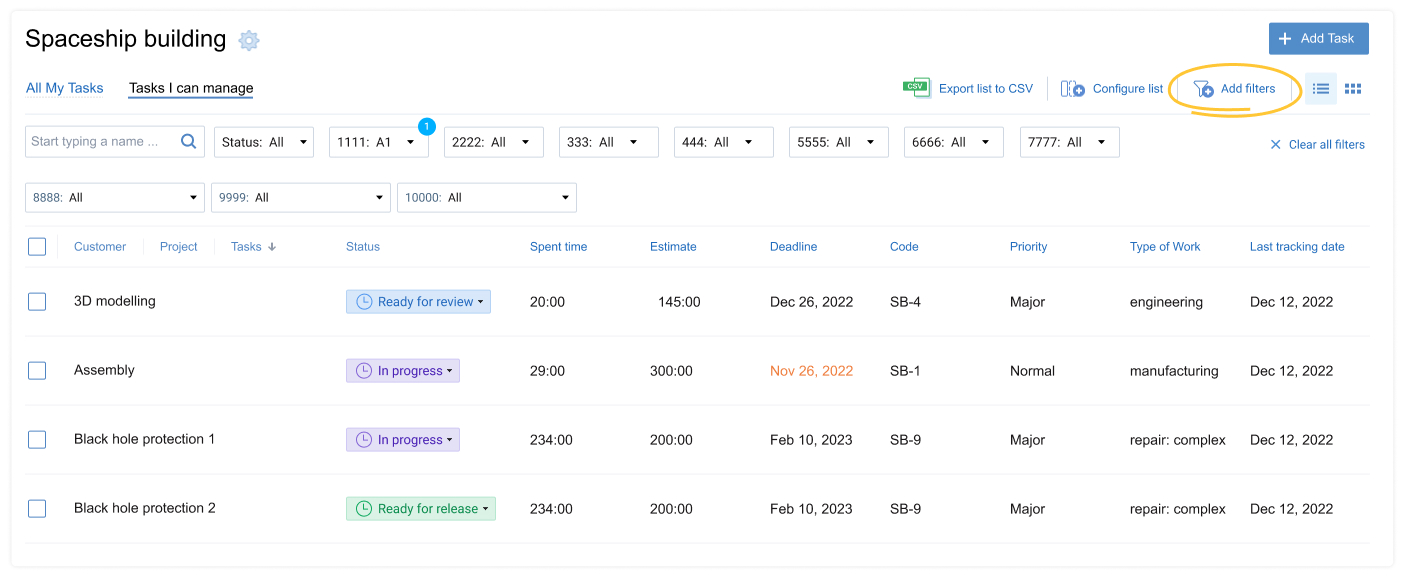The width and height of the screenshot is (1406, 581).
Task: Switch to All My Tasks tab
Action: pos(65,88)
